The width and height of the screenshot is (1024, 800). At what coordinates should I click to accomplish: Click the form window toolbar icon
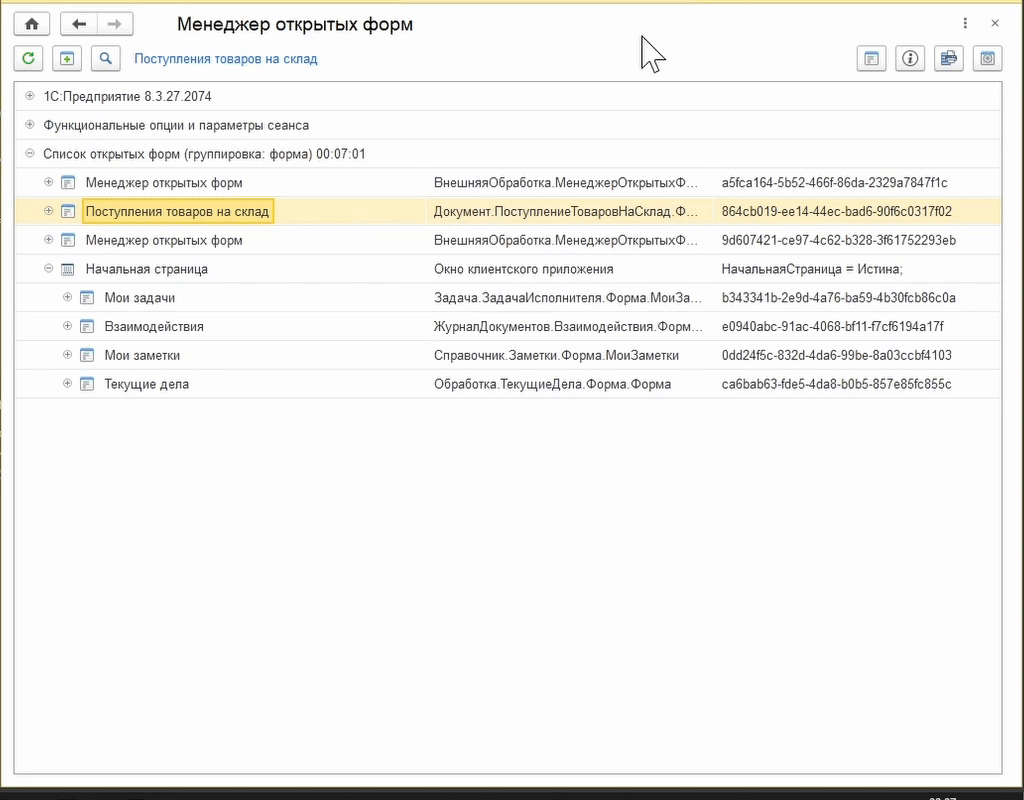coord(871,59)
